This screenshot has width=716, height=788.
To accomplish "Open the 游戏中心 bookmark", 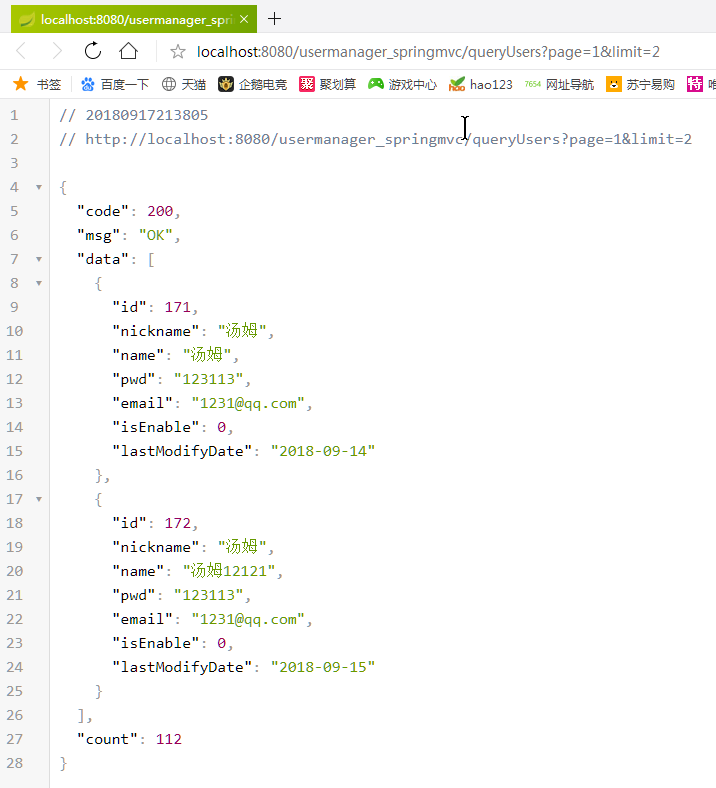I will click(x=402, y=85).
